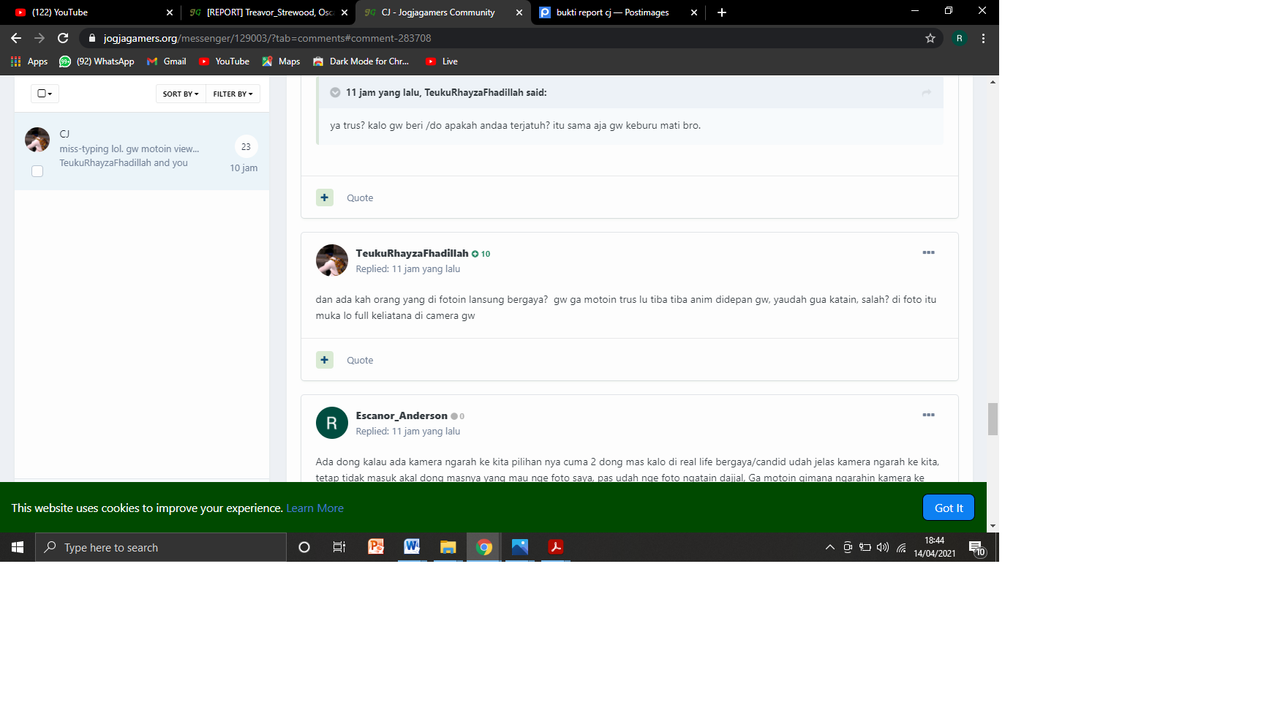This screenshot has width=1280, height=711.
Task: Open the Maps bookmark
Action: point(281,61)
